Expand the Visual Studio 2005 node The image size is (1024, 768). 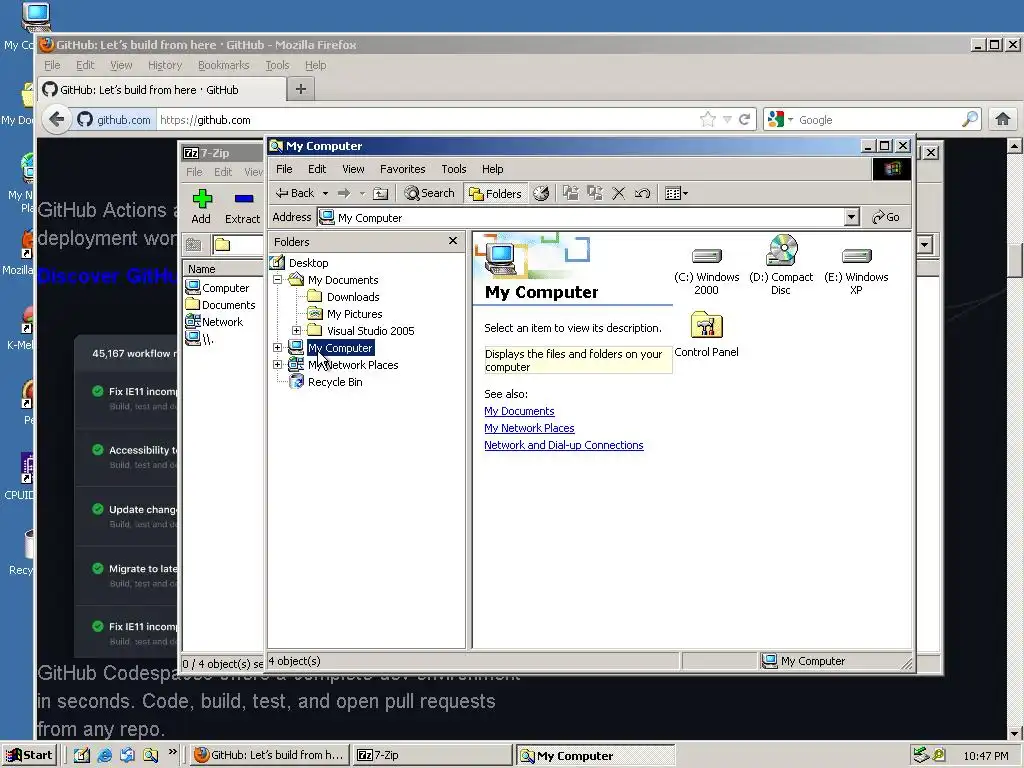tap(296, 330)
